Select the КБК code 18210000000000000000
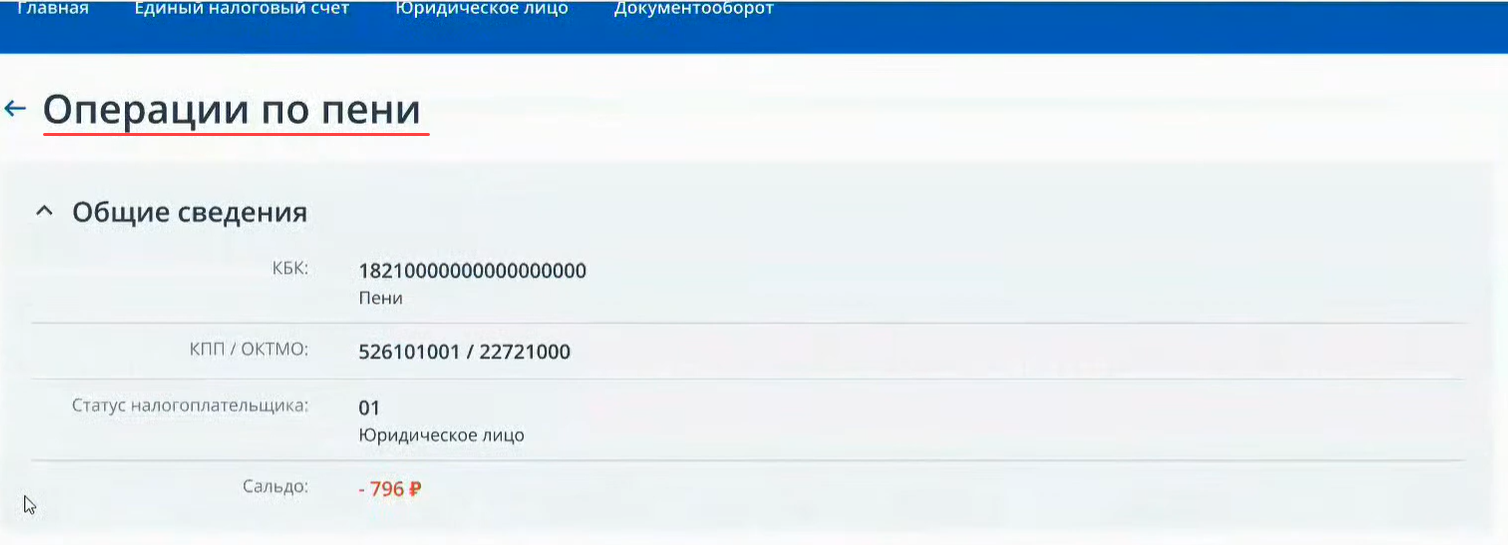This screenshot has height=545, width=1508. click(472, 271)
